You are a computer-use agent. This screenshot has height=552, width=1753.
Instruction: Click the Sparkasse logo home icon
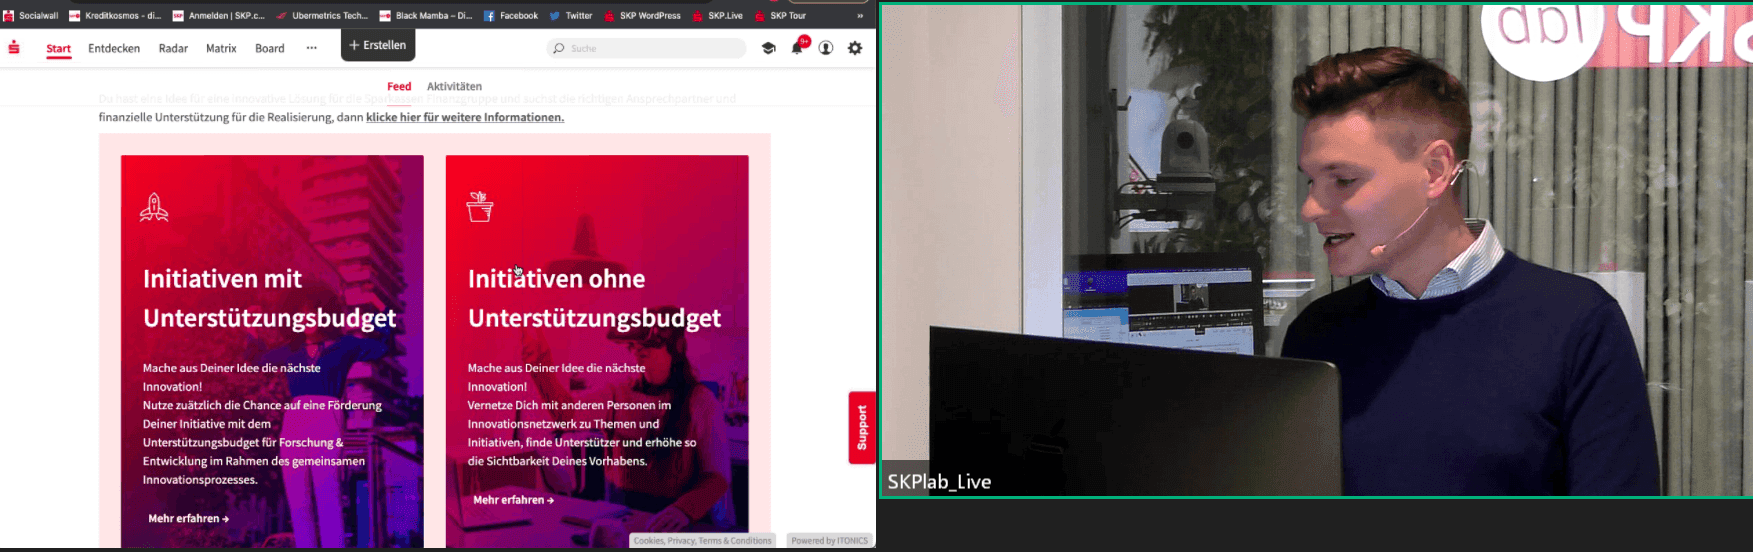tap(14, 48)
